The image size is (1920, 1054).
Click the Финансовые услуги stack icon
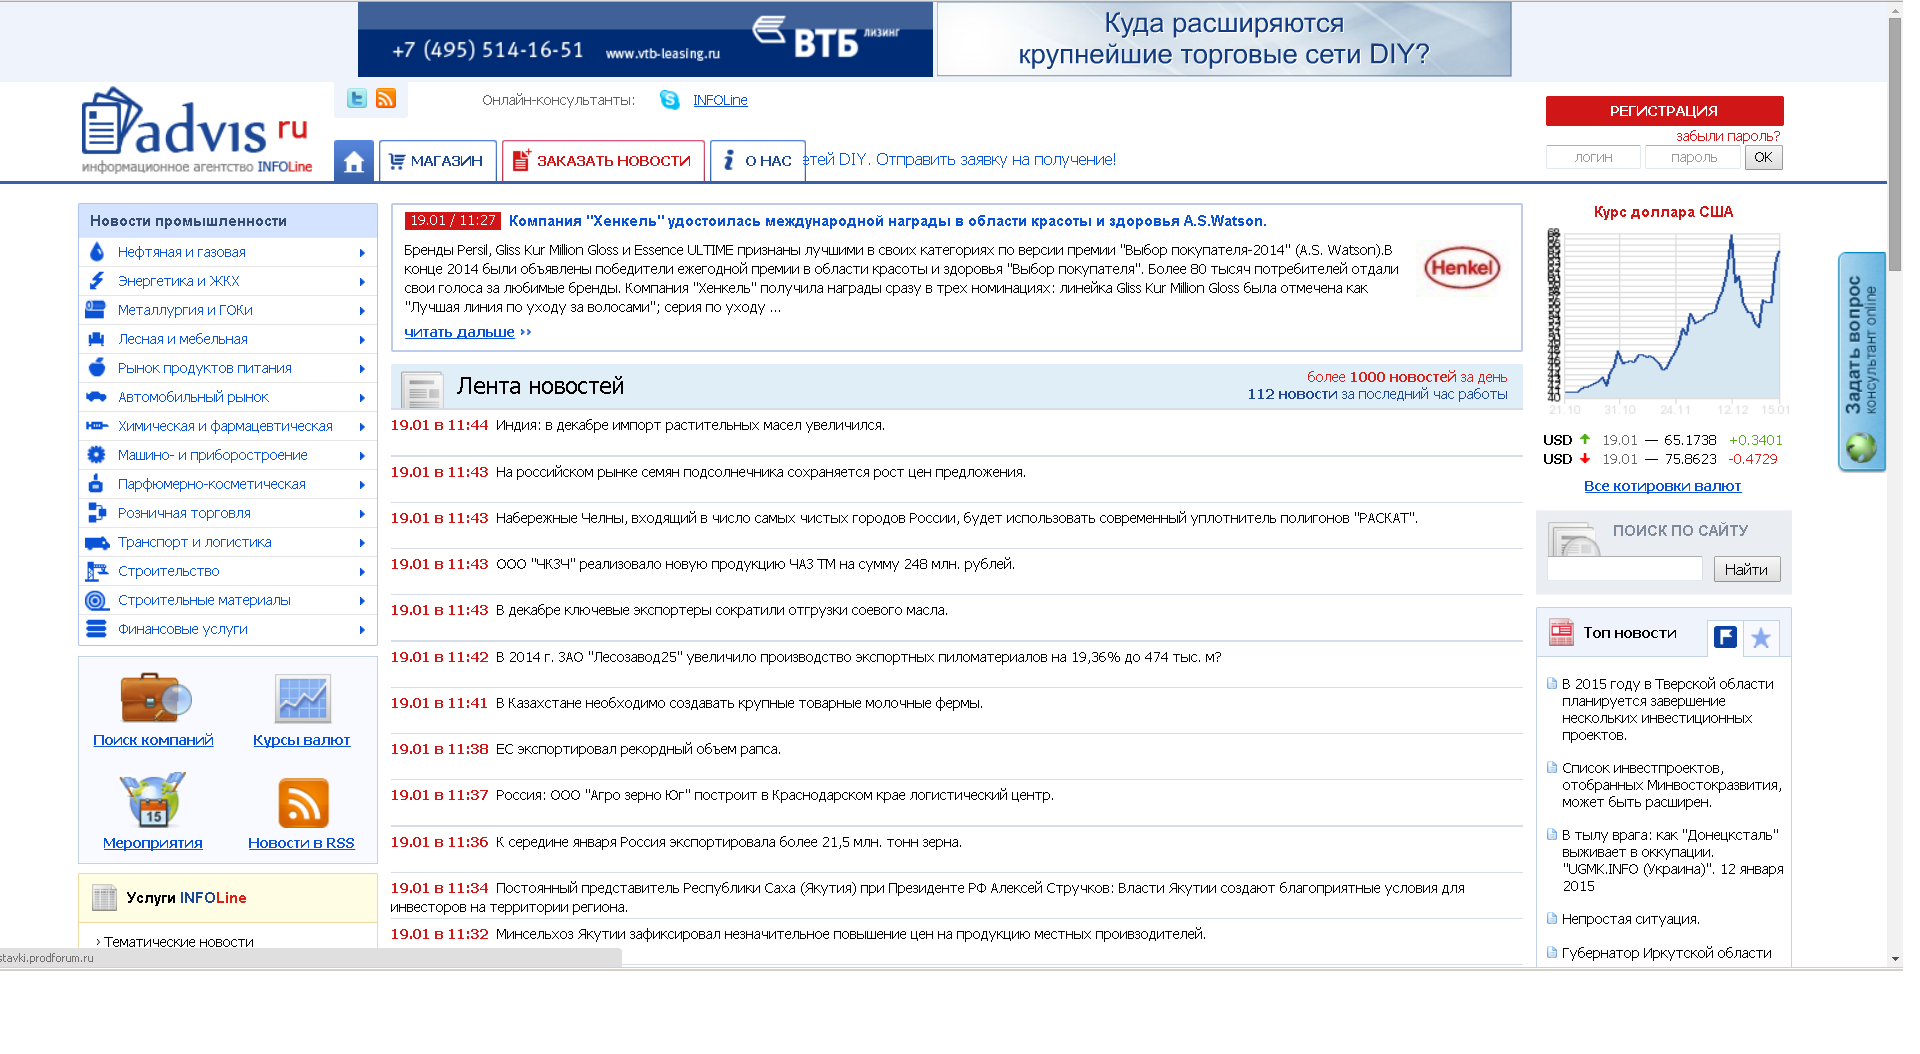(x=96, y=629)
